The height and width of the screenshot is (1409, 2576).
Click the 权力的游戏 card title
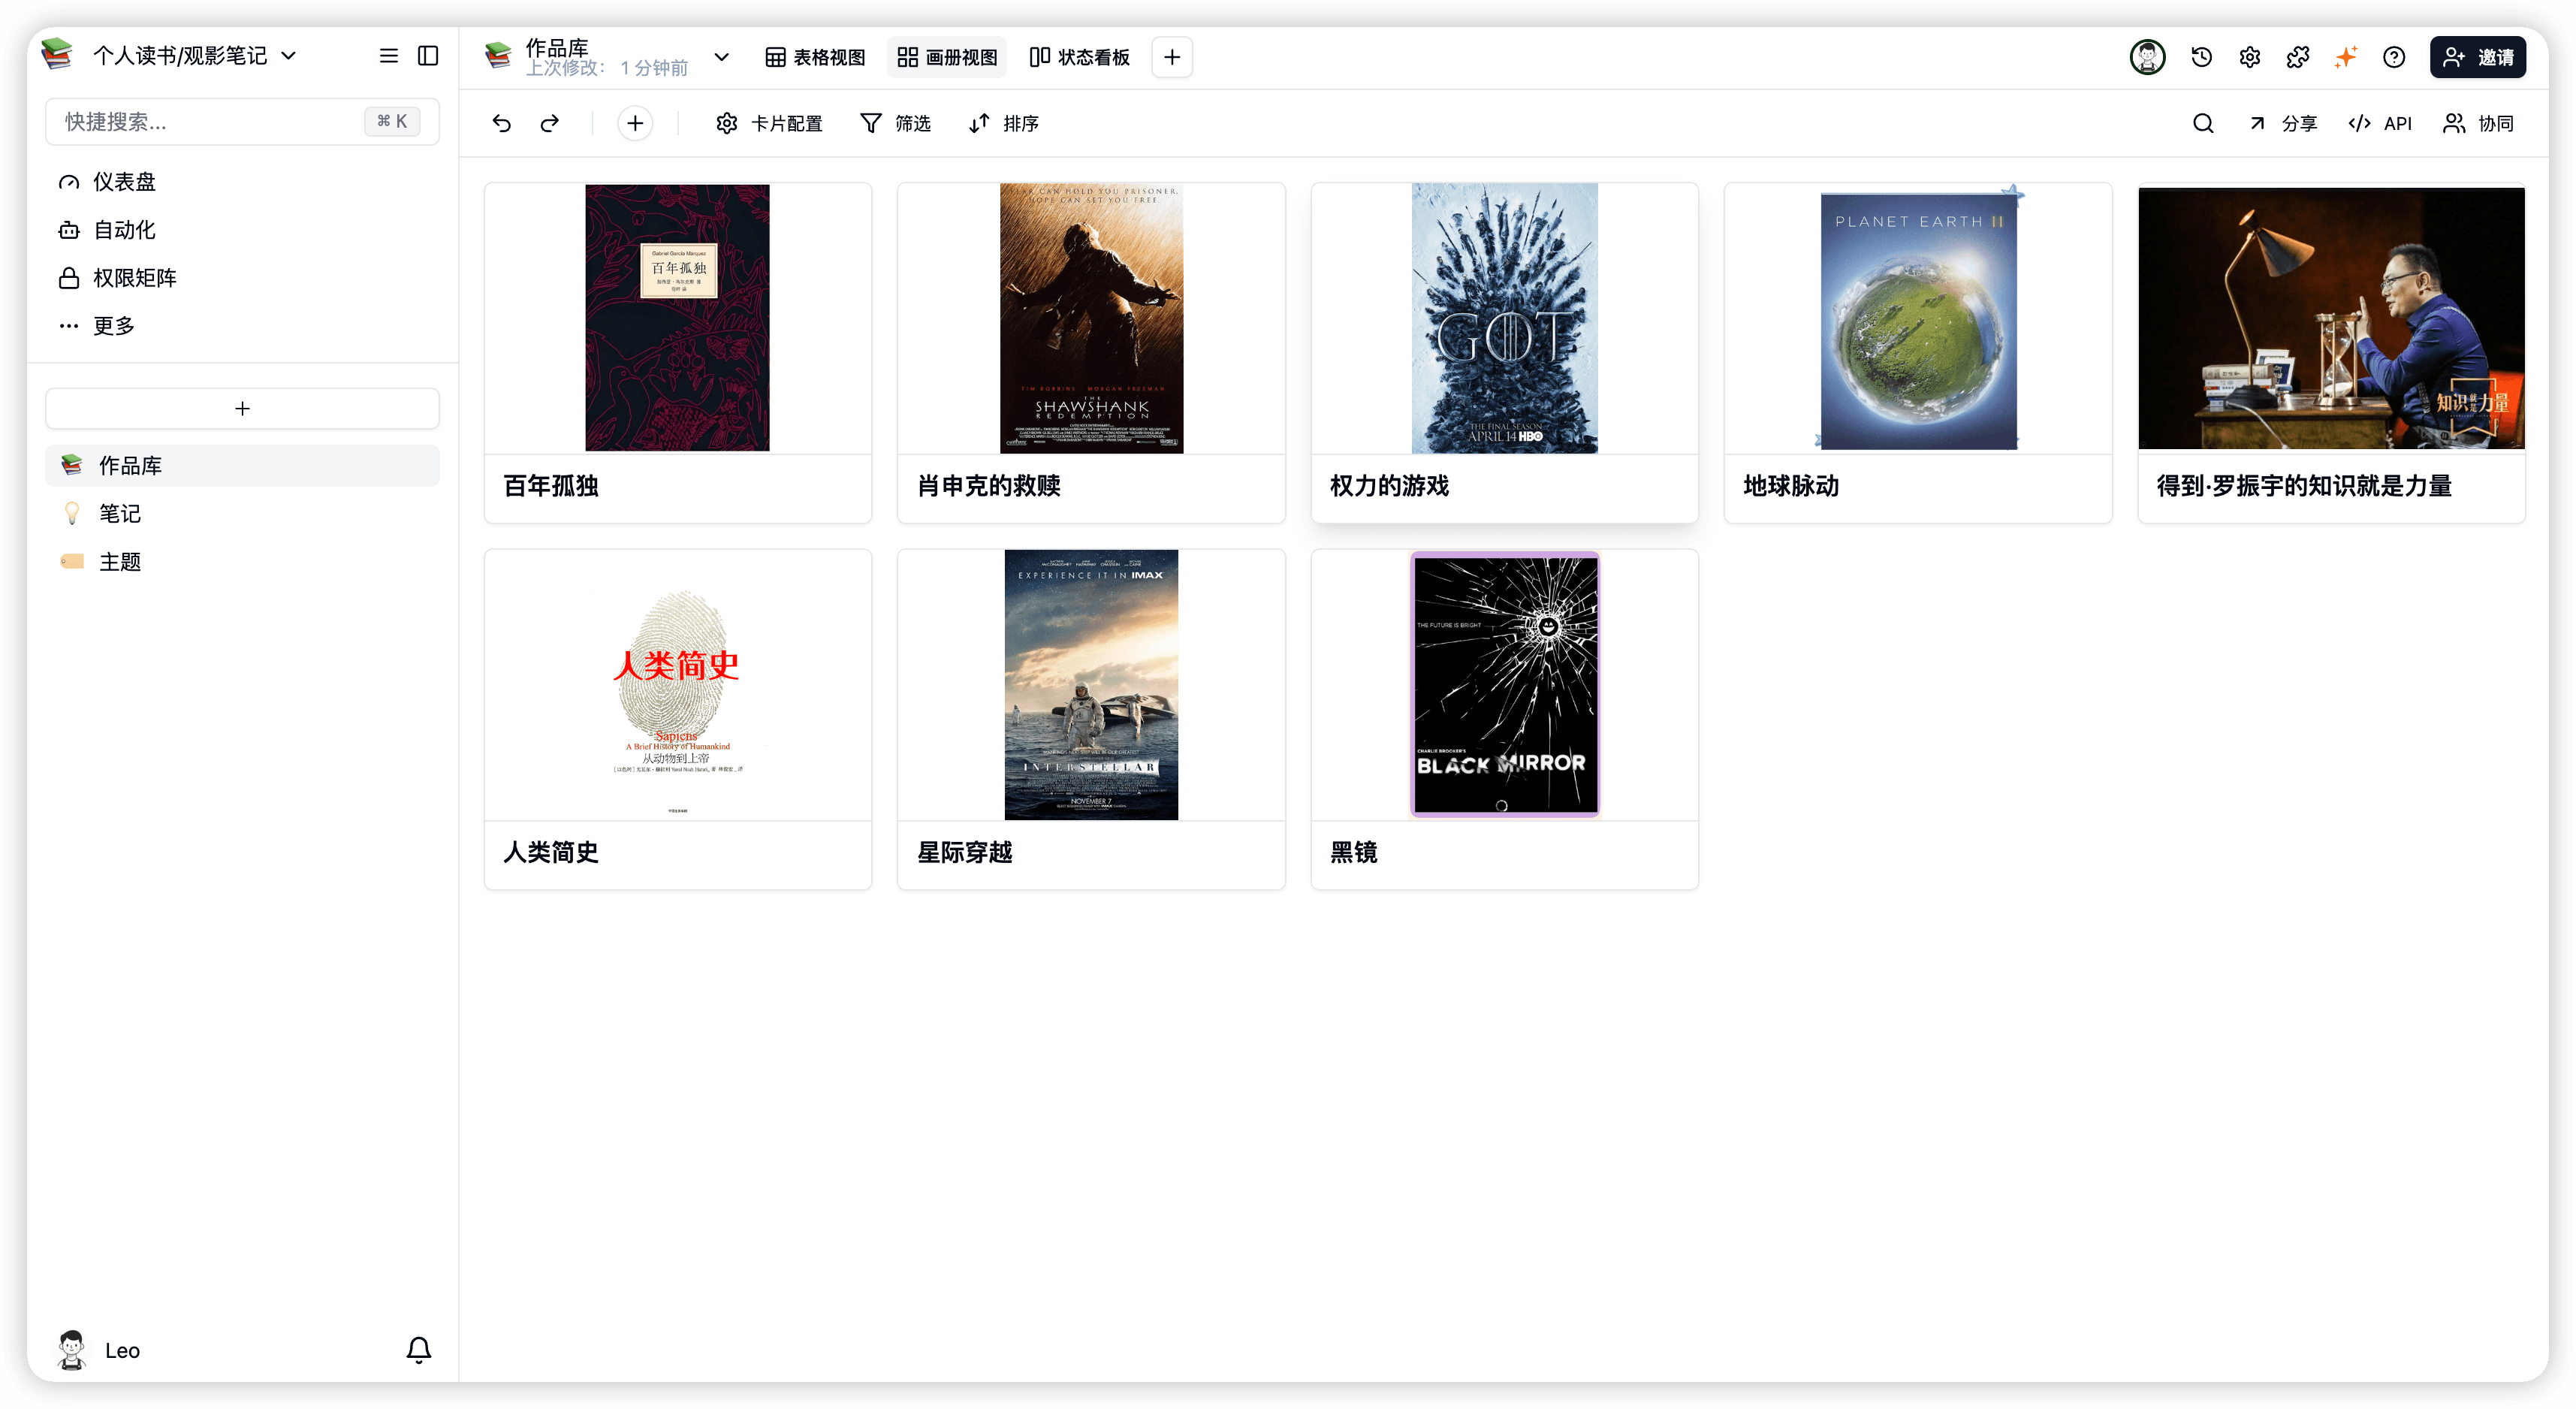tap(1389, 486)
